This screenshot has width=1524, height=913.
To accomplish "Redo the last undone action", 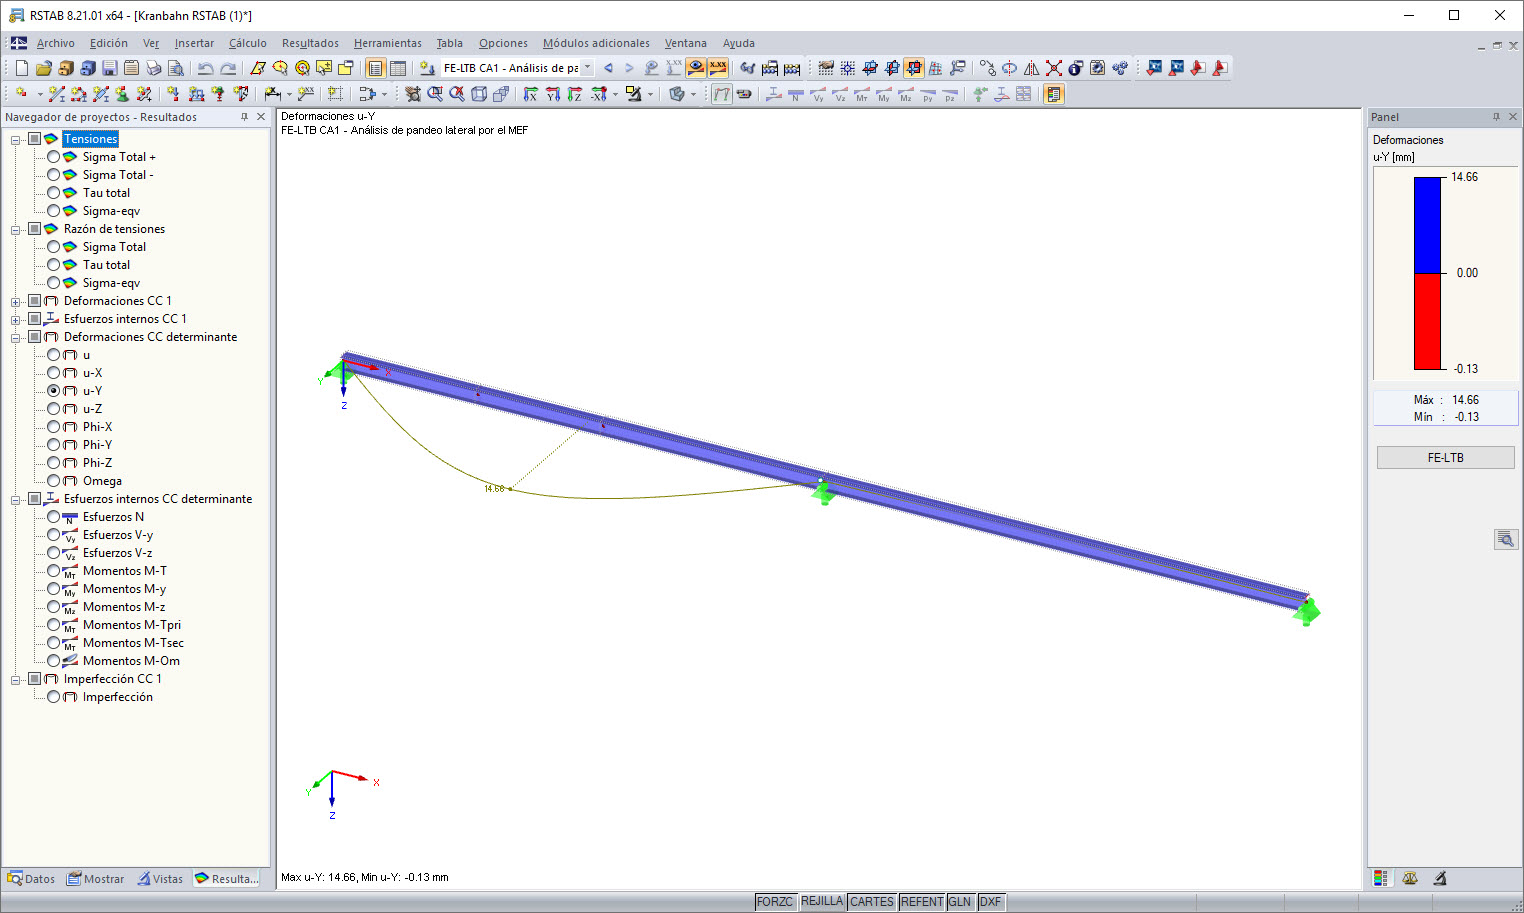I will (x=228, y=68).
